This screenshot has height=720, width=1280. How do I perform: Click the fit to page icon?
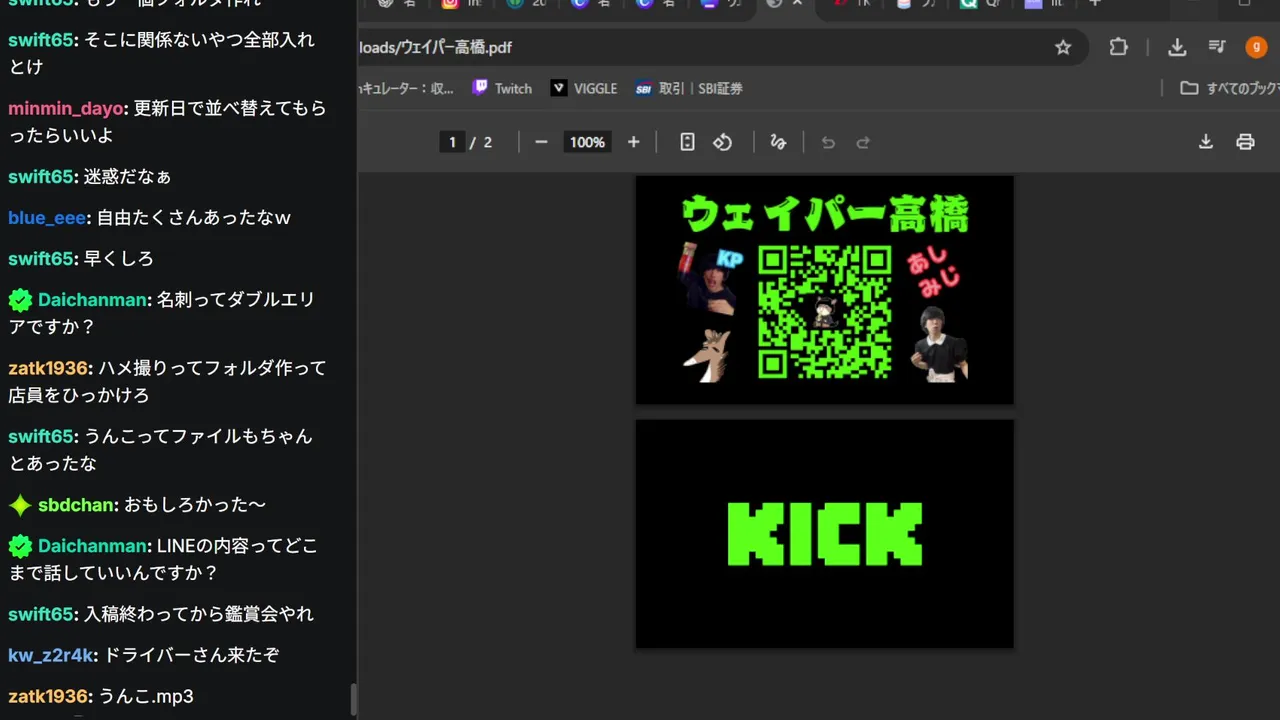(x=687, y=142)
